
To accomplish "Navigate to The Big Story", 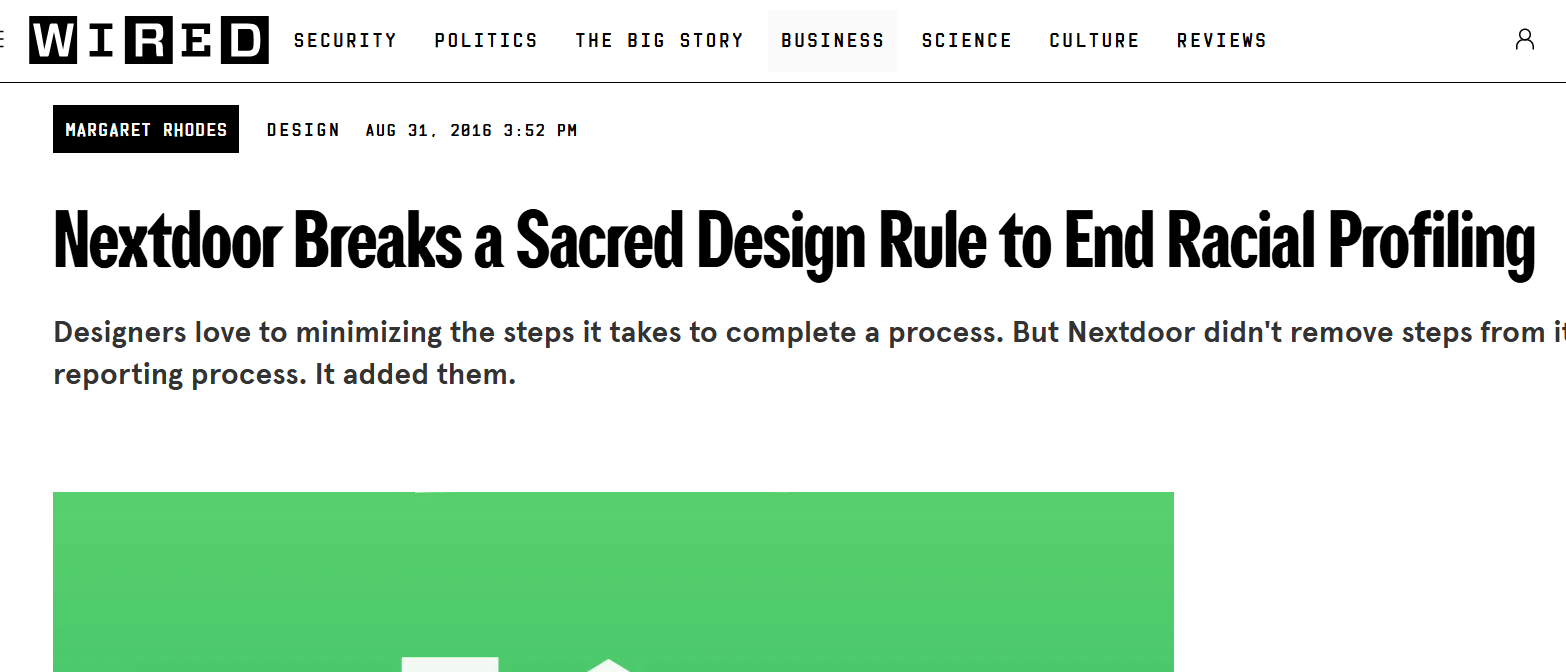I will [659, 41].
